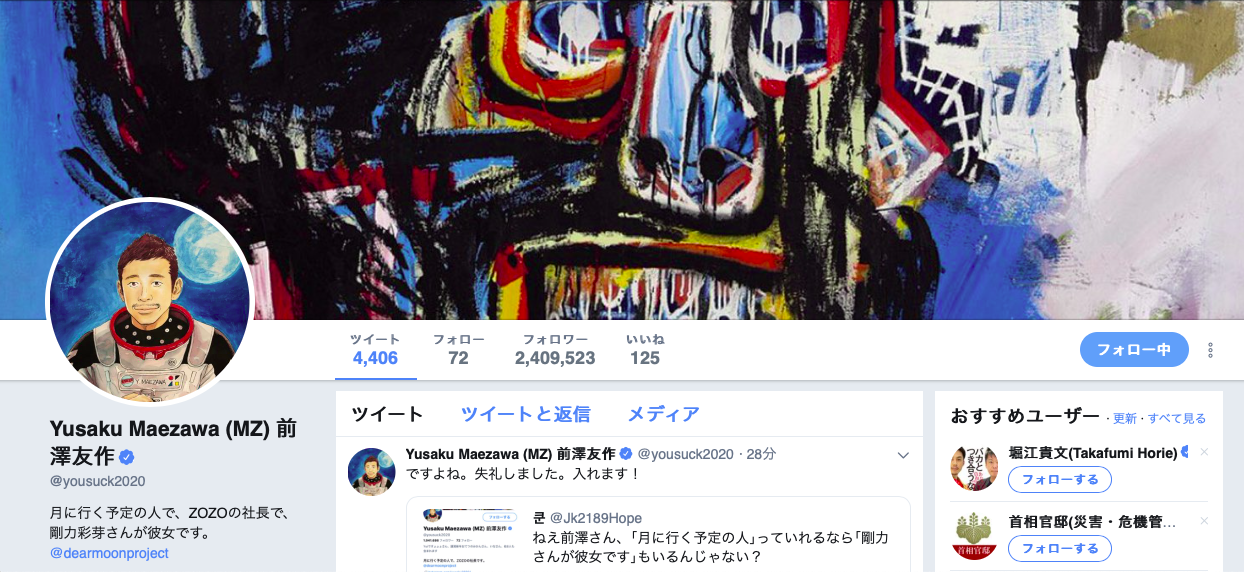Click the large astronaut profile avatar

150,301
